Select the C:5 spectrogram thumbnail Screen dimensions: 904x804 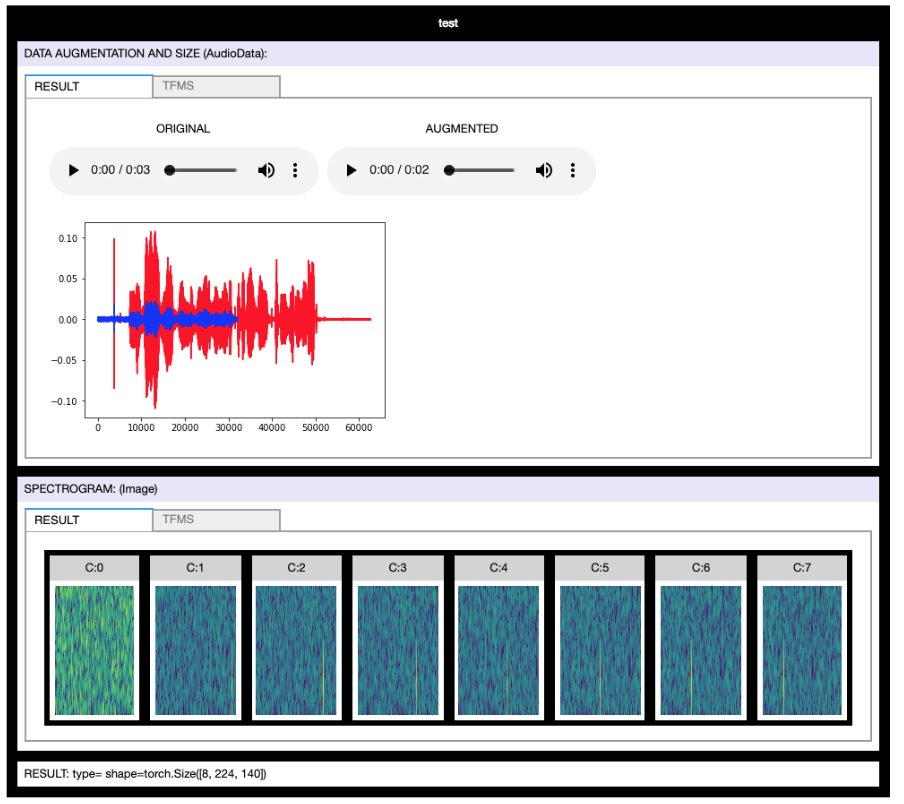point(599,650)
